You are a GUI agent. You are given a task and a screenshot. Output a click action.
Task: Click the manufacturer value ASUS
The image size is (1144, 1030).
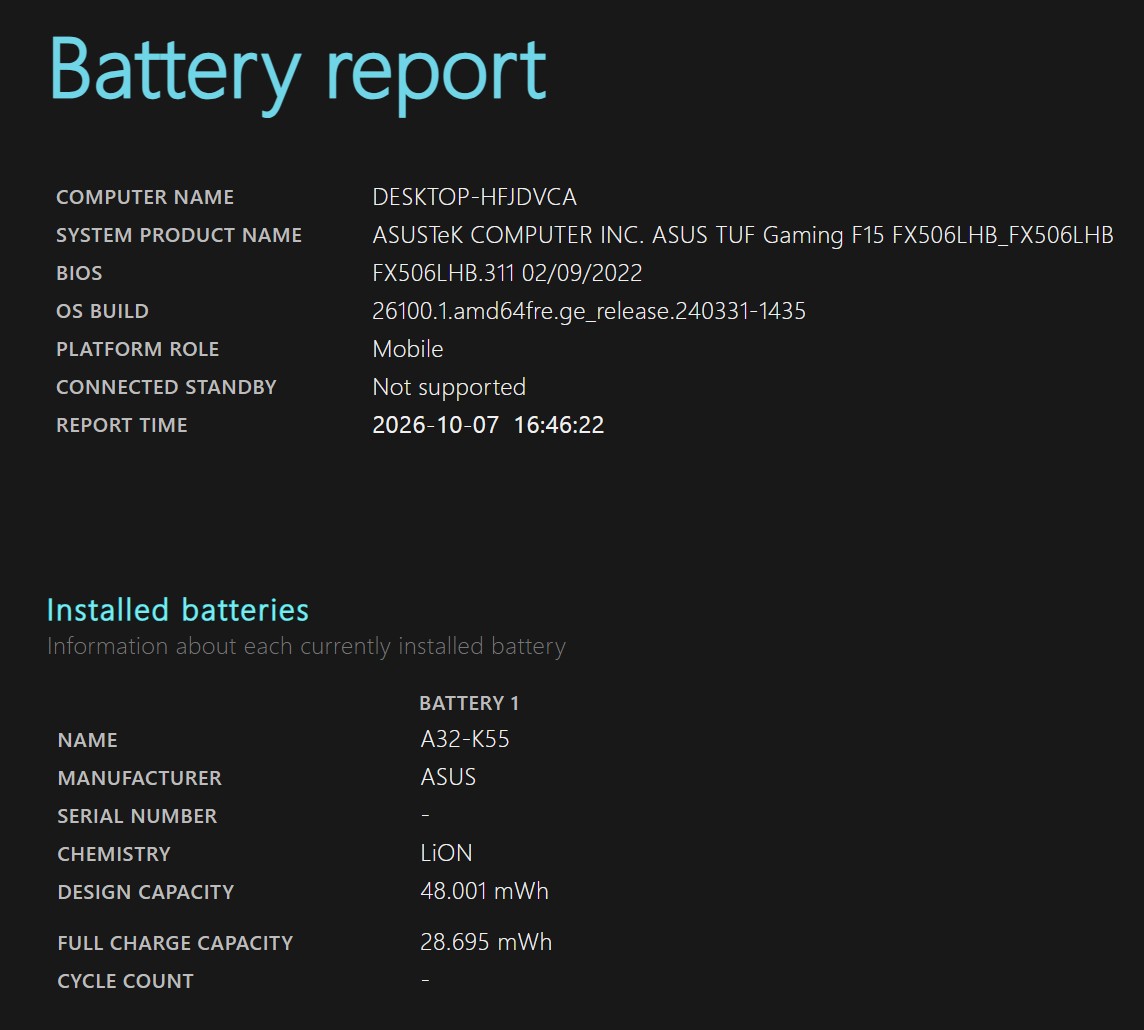pos(448,777)
